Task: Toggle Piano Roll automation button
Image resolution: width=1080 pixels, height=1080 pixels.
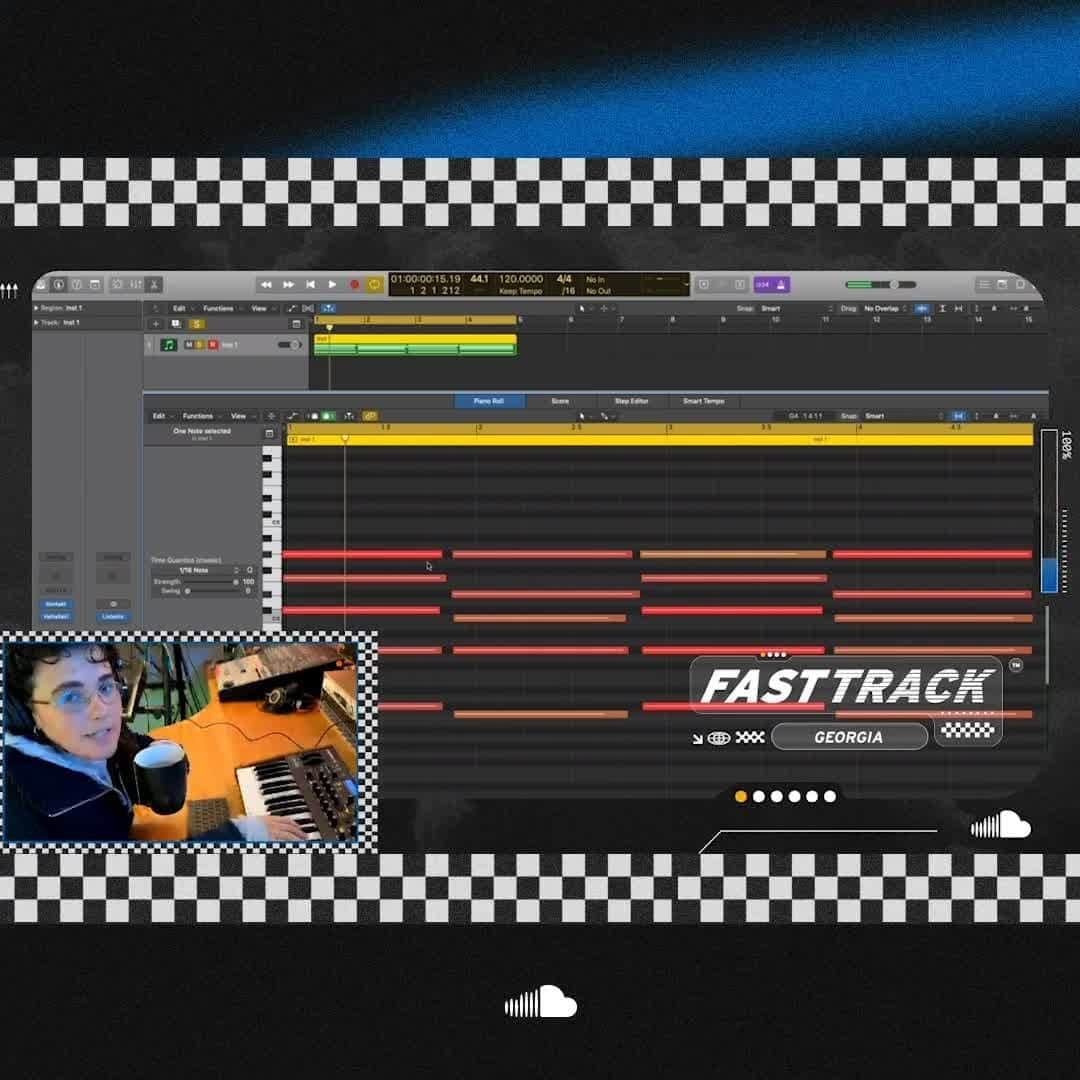Action: click(x=293, y=416)
